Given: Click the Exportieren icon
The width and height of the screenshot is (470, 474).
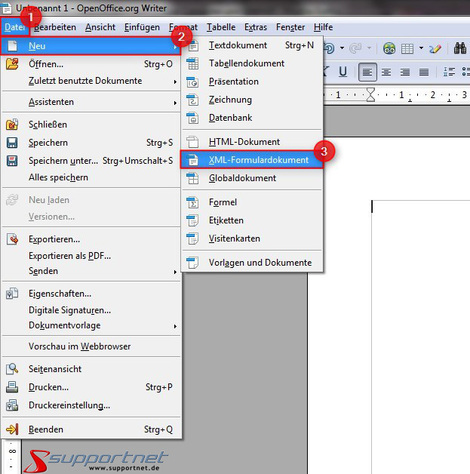Looking at the screenshot, I should 12,239.
